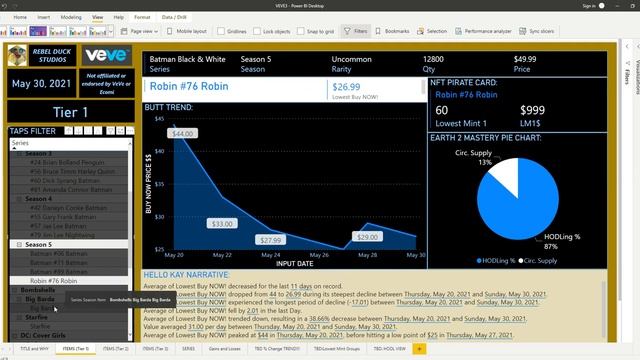The width and height of the screenshot is (640, 360).
Task: Click the slicer scroll down arrow
Action: (130, 336)
